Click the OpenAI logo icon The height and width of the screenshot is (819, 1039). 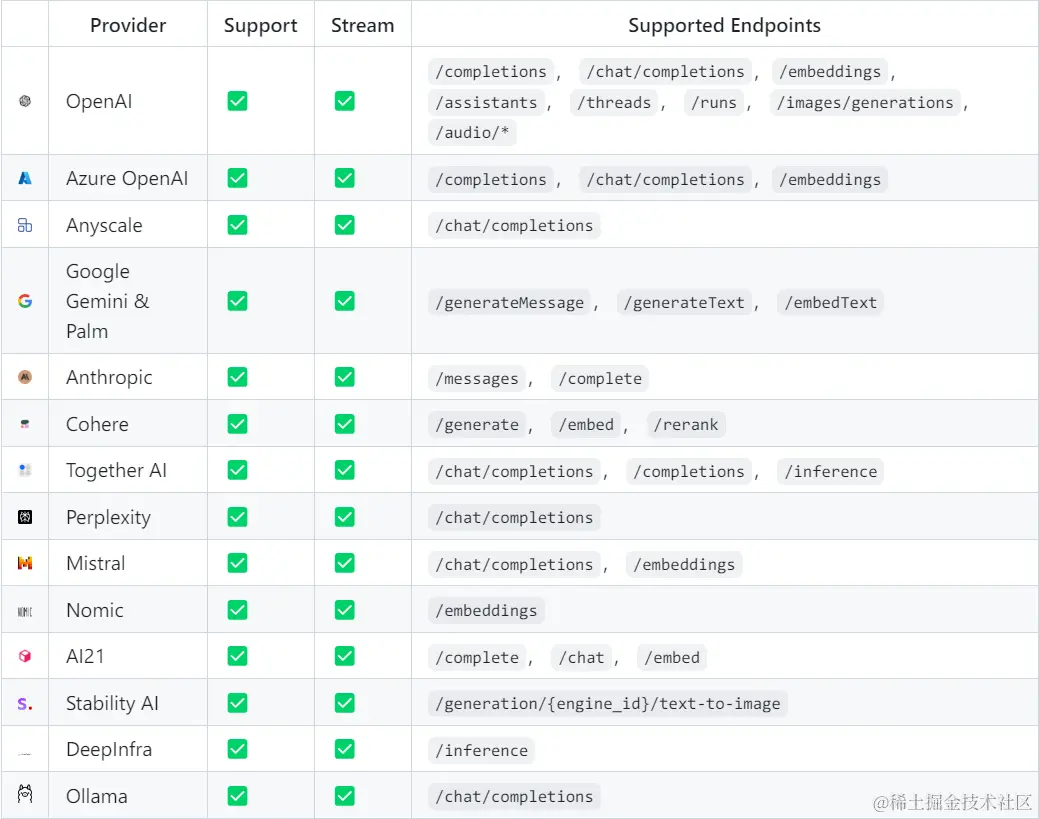(x=25, y=101)
